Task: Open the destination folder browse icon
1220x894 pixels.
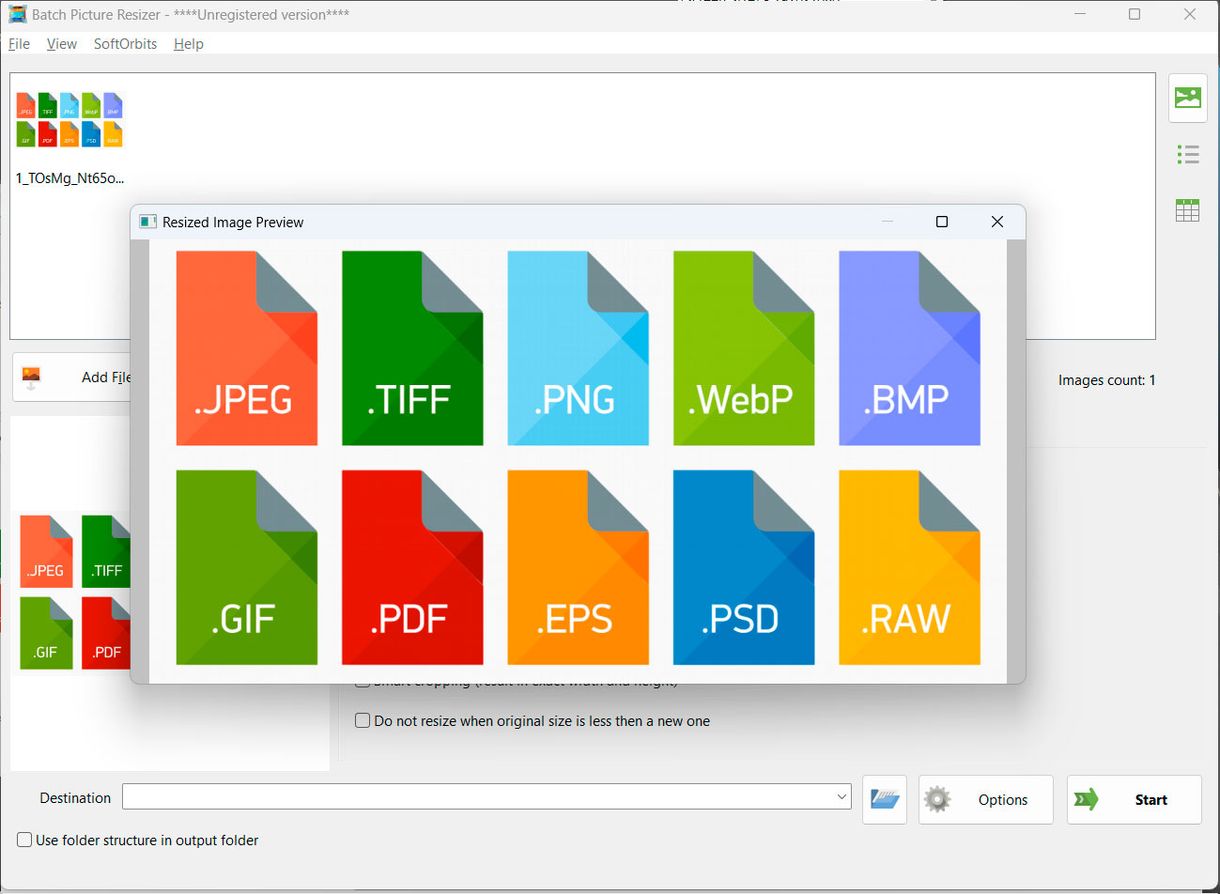Action: (x=884, y=799)
